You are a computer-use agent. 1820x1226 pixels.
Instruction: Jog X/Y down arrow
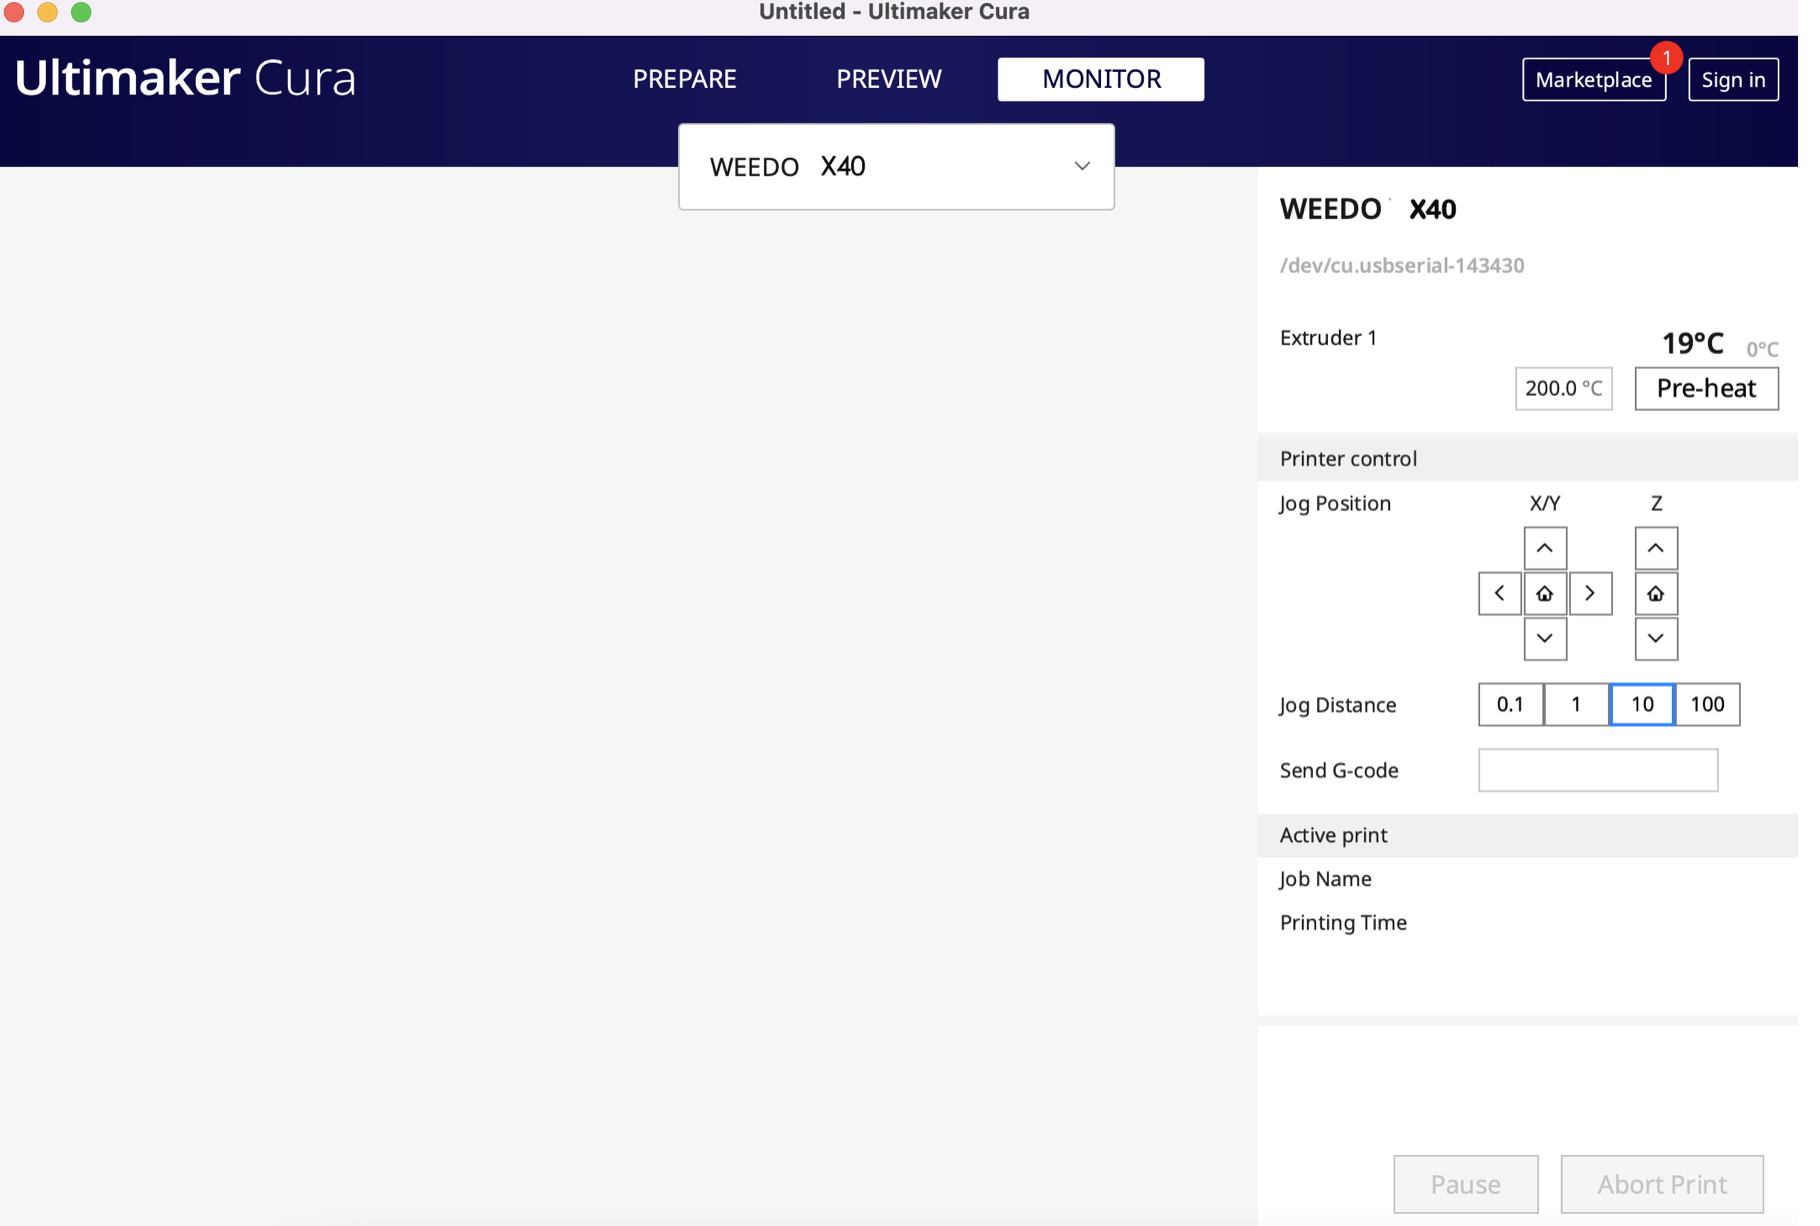pyautogui.click(x=1544, y=638)
